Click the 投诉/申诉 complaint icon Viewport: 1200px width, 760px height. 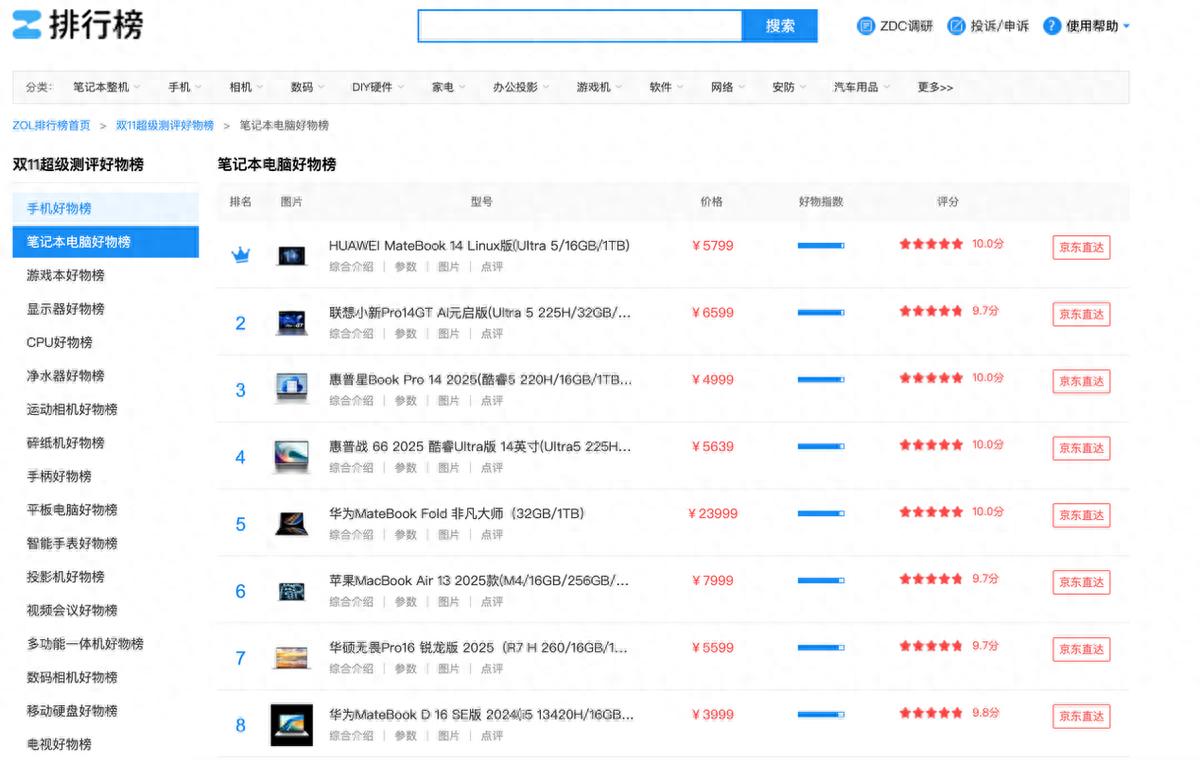[956, 26]
